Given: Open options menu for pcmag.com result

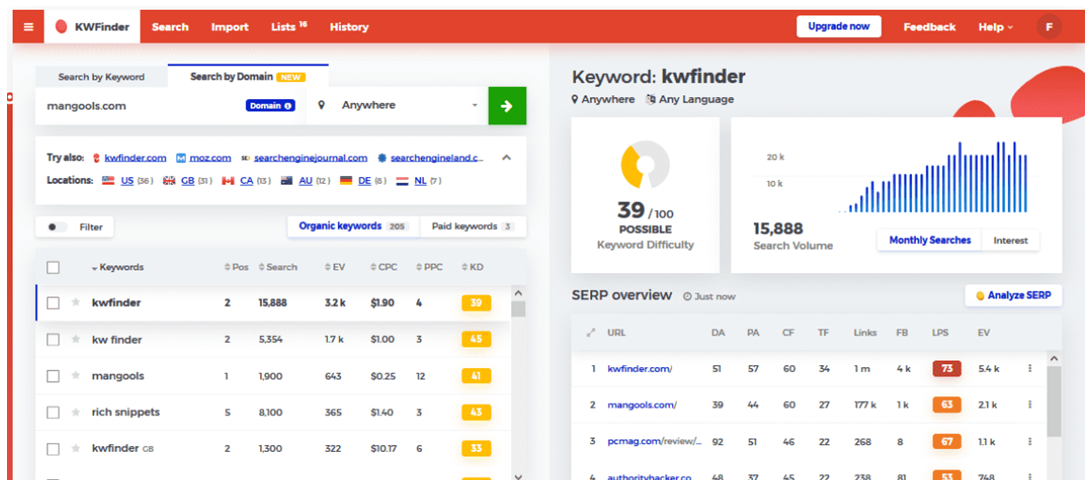Looking at the screenshot, I should click(1030, 441).
